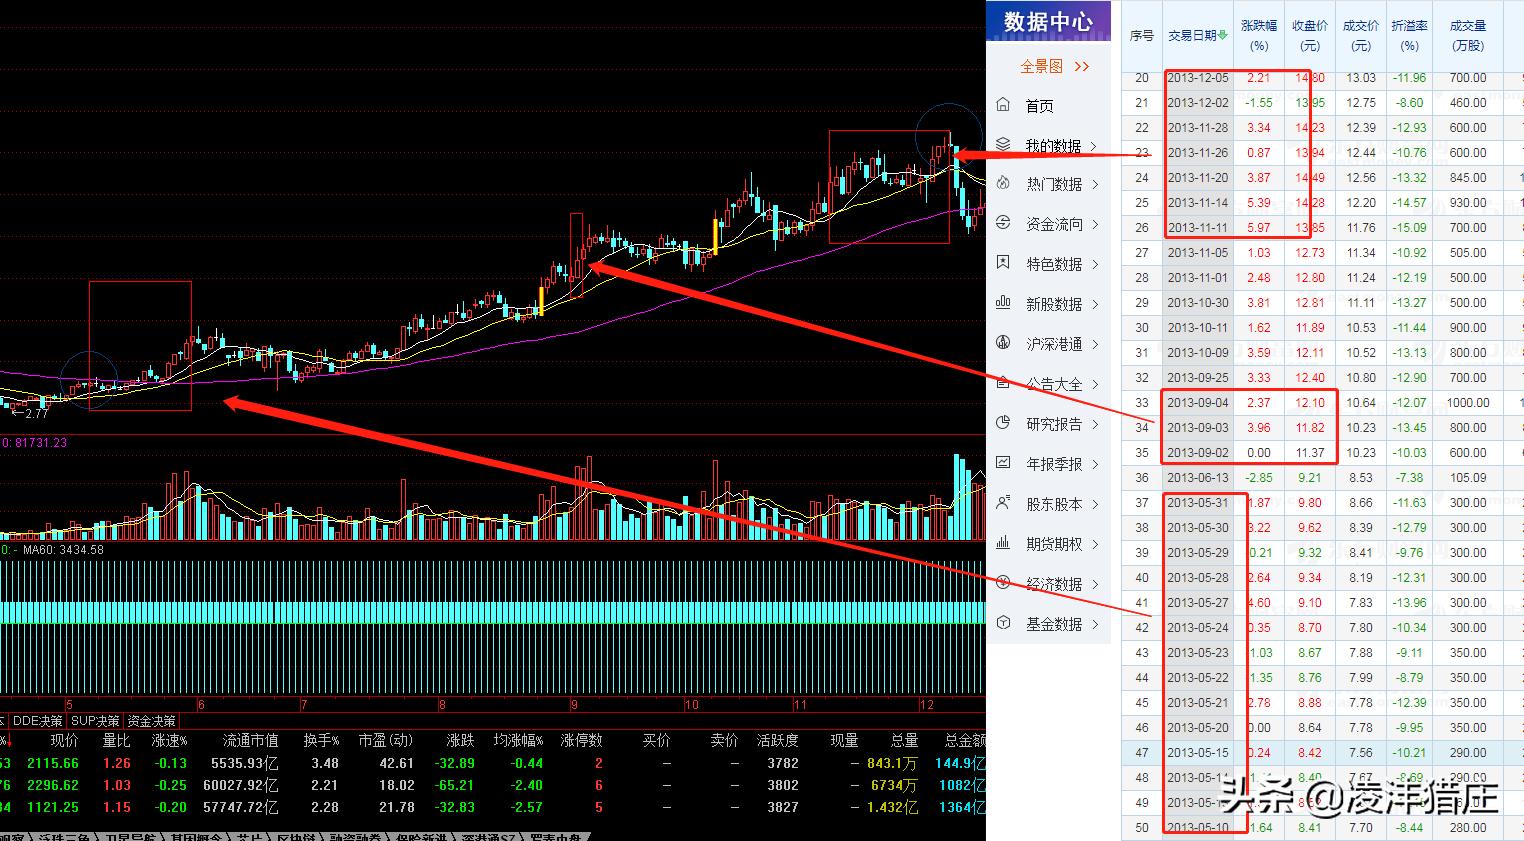Screen dimensions: 1524x841
Task: Click the 成交量 (万股) column header
Action: 1468,35
